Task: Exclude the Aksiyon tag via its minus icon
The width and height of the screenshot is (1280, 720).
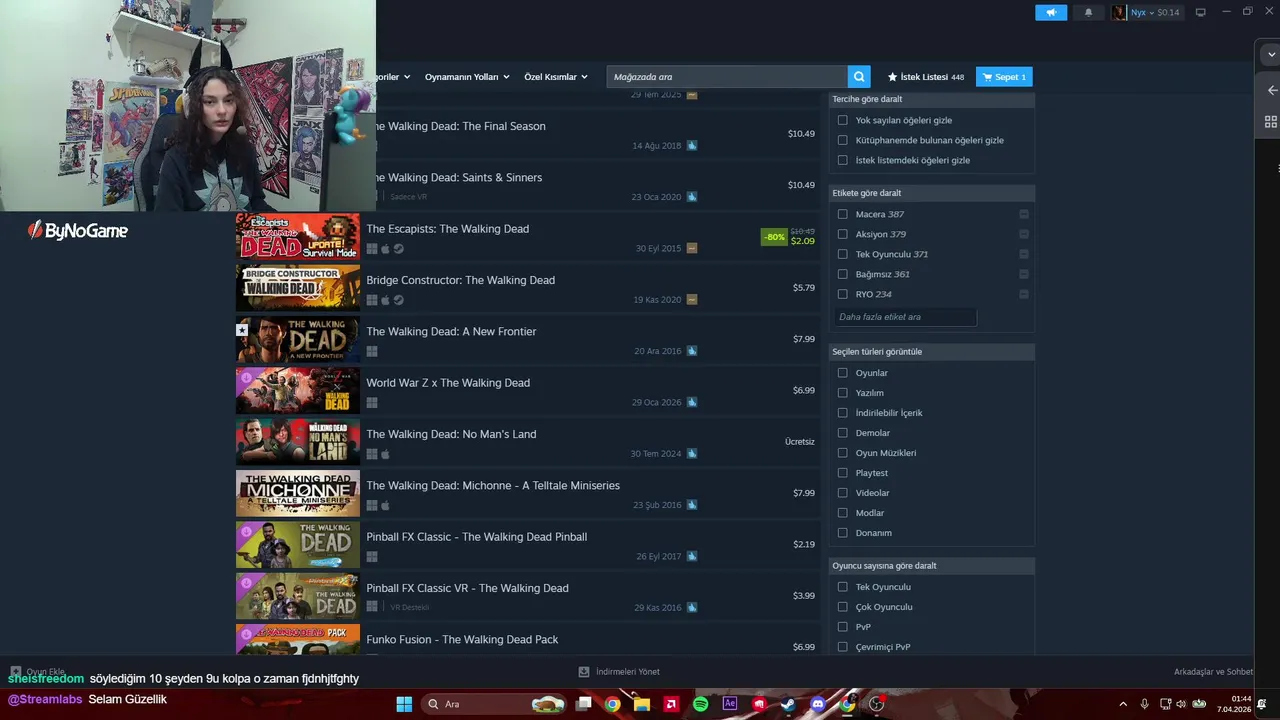Action: (1024, 234)
